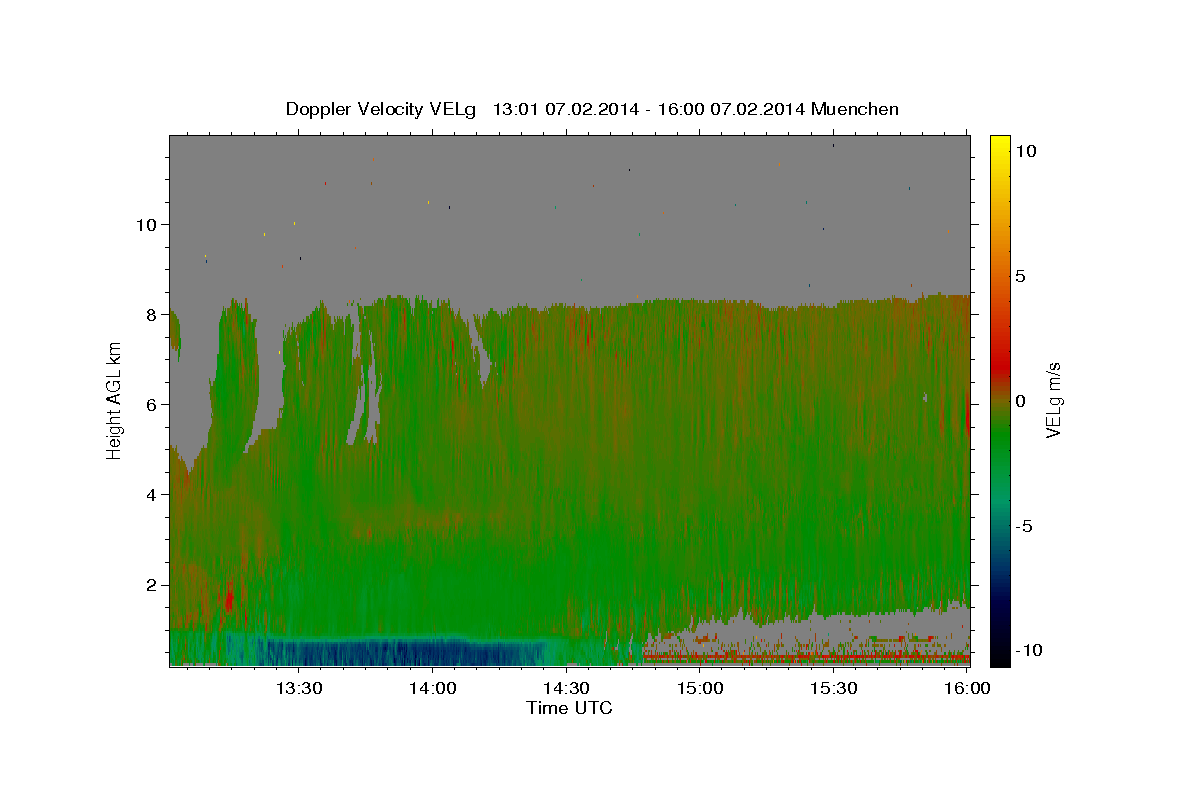Select the 13:30 time tick label

[298, 689]
